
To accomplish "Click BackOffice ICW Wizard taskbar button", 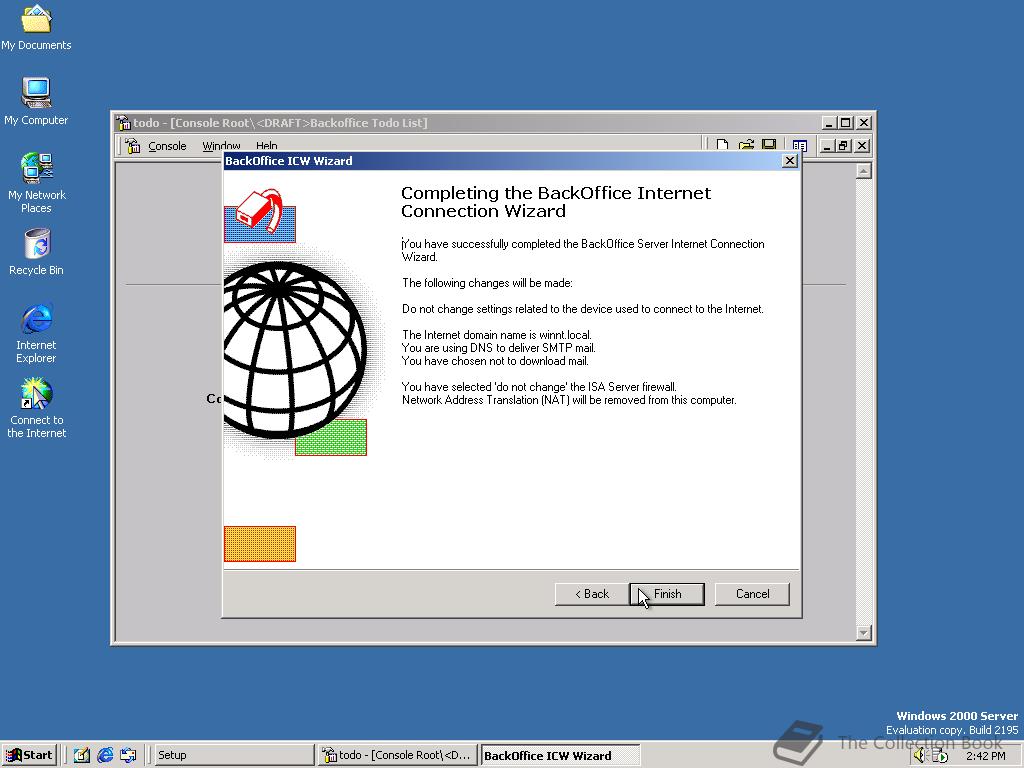I will point(560,756).
